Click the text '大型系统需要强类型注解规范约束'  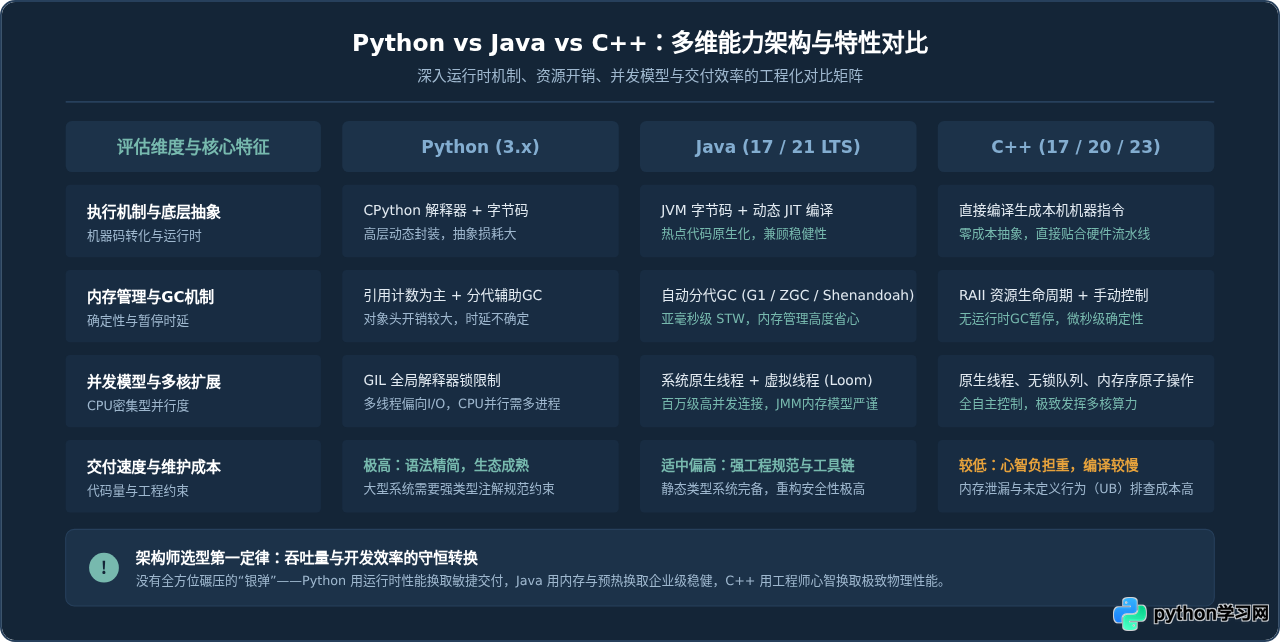click(459, 489)
